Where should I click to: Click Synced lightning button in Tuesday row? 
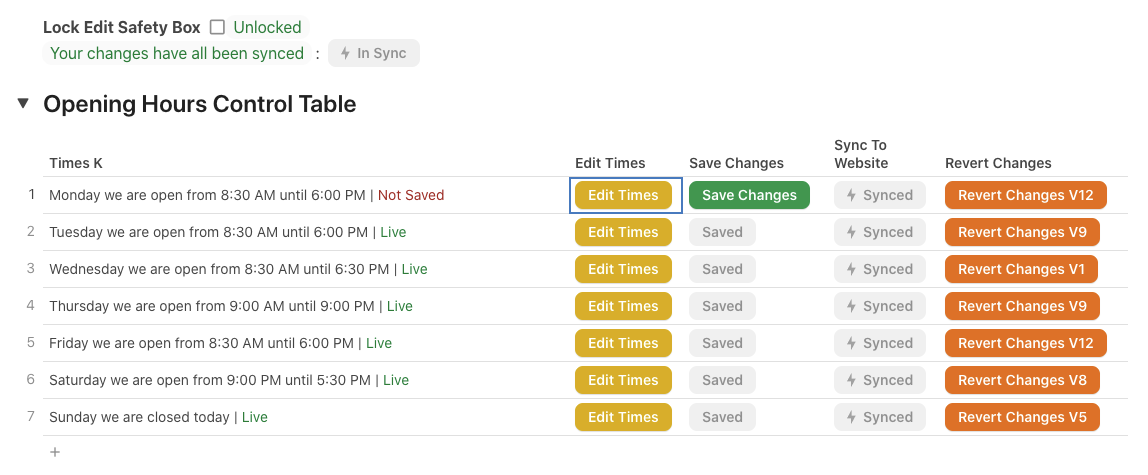[x=879, y=232]
